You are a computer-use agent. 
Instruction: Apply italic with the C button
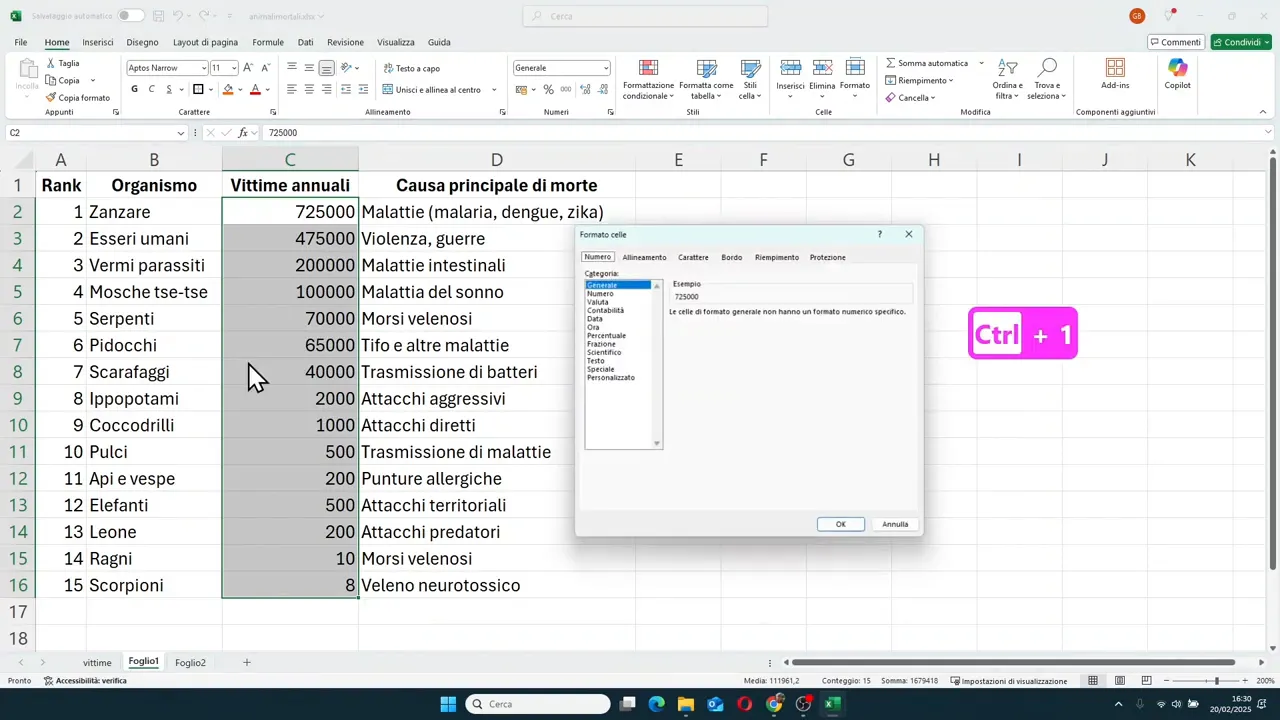point(152,89)
